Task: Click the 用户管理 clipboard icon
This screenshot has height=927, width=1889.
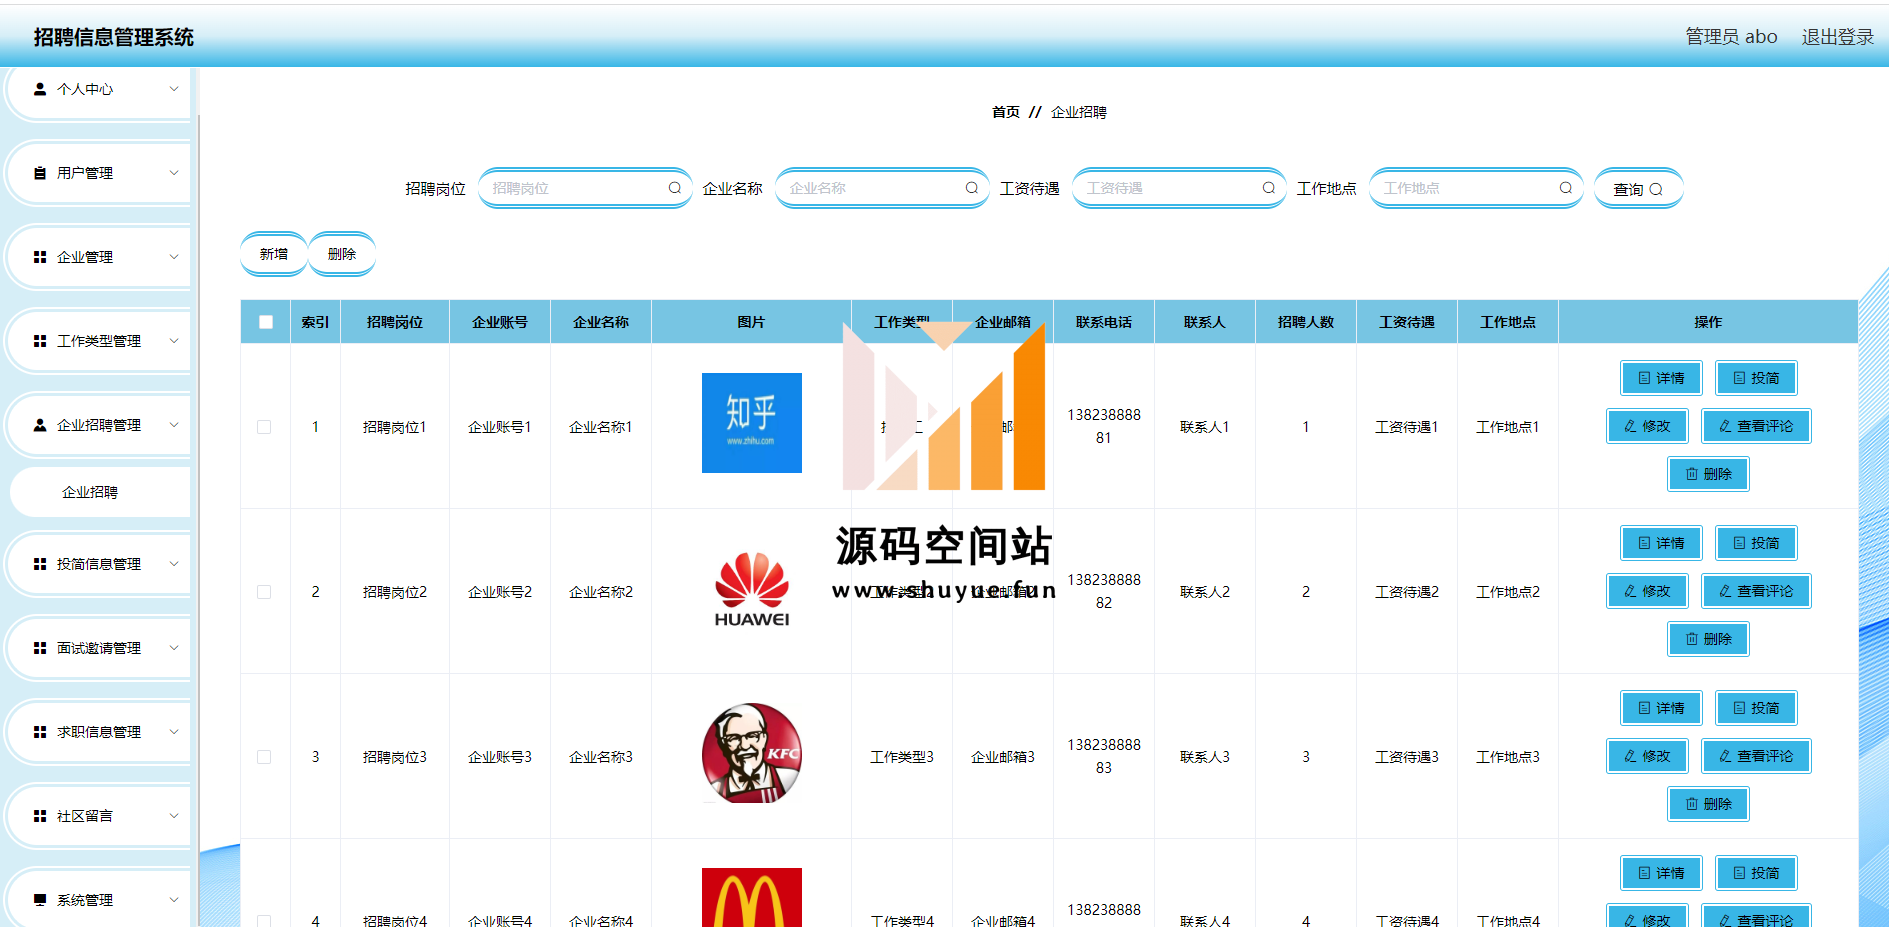Action: (40, 173)
